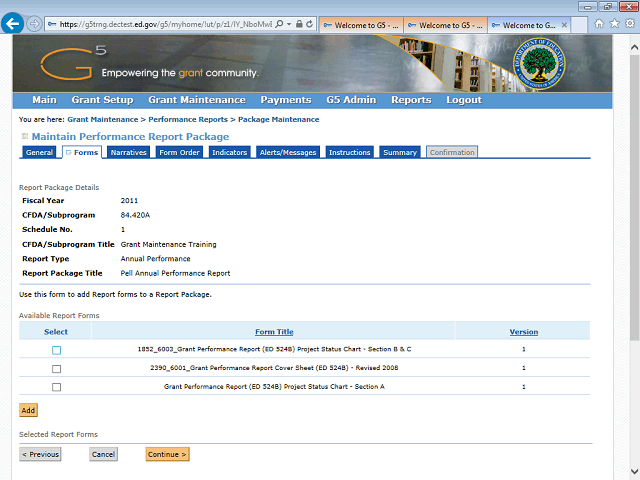Click the 'Annual Performance' report type value

pos(155,259)
